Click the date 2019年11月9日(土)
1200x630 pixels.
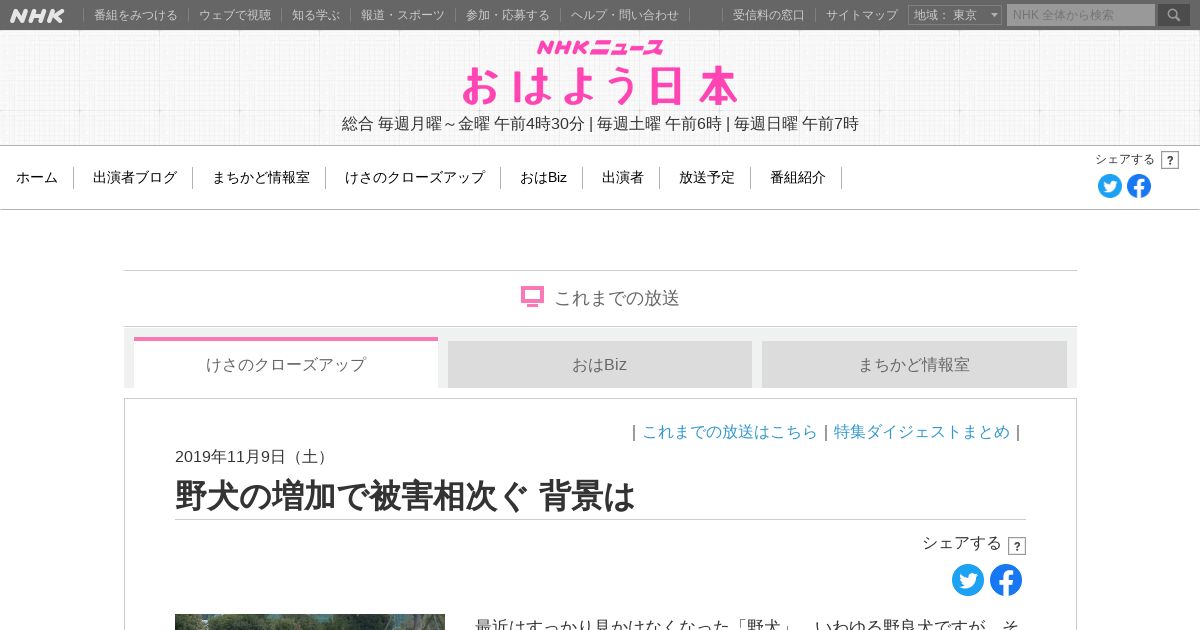pos(254,457)
